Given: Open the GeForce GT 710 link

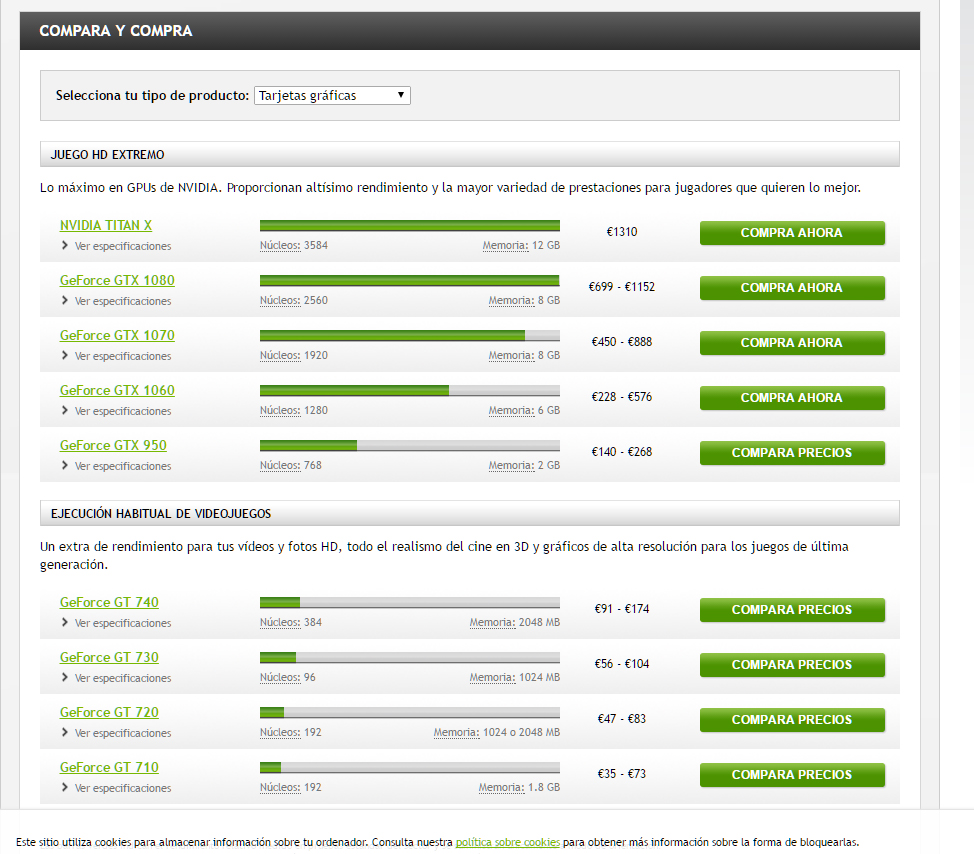Looking at the screenshot, I should pos(109,767).
